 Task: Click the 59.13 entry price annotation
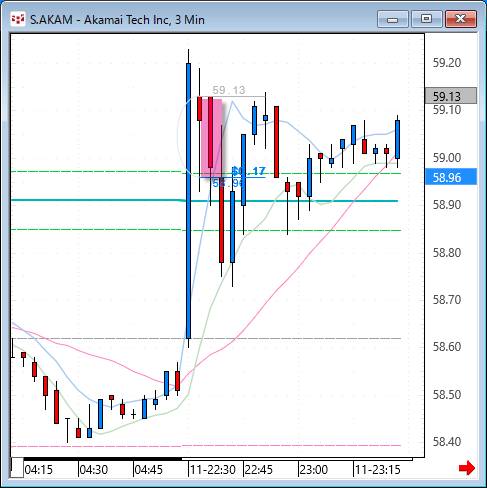(229, 90)
